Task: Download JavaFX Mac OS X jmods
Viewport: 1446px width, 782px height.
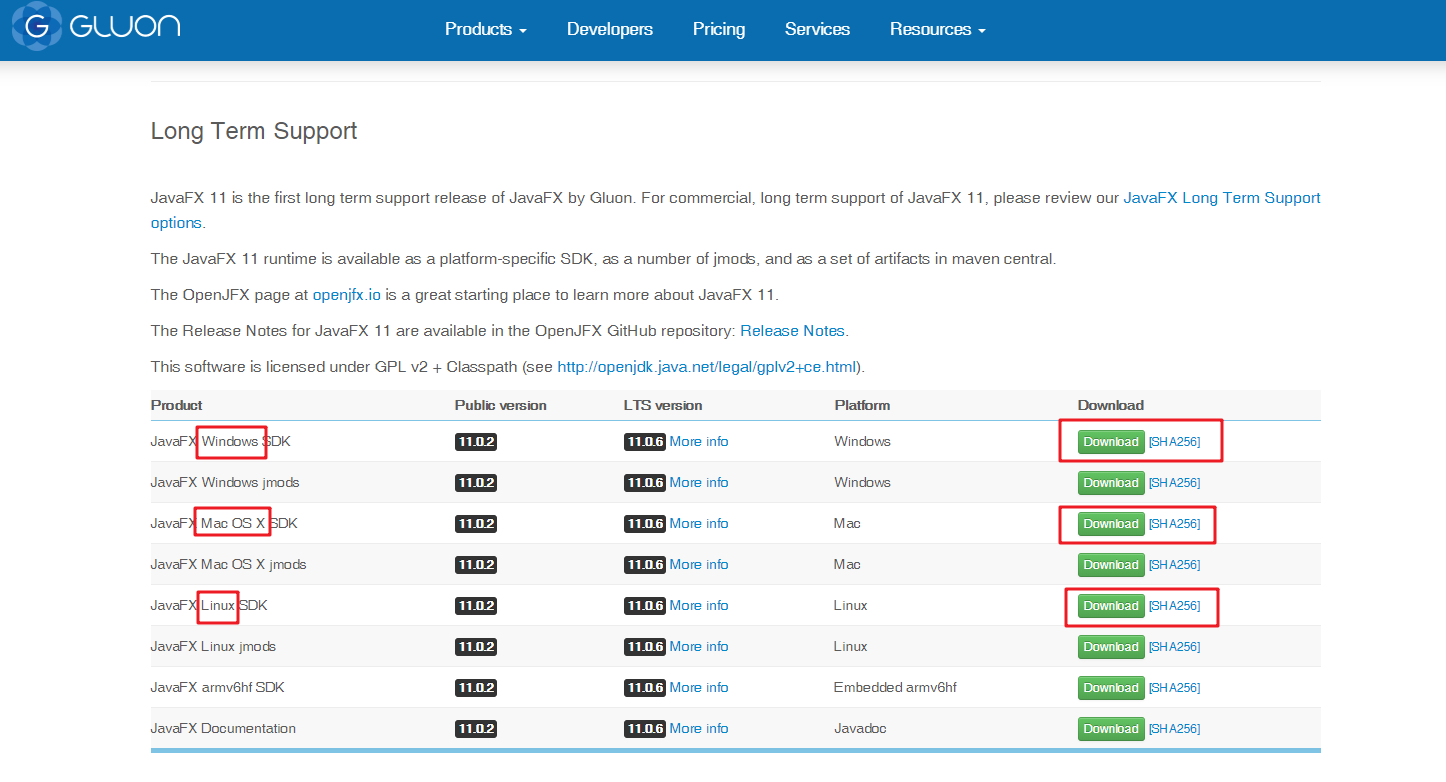Action: click(1111, 565)
